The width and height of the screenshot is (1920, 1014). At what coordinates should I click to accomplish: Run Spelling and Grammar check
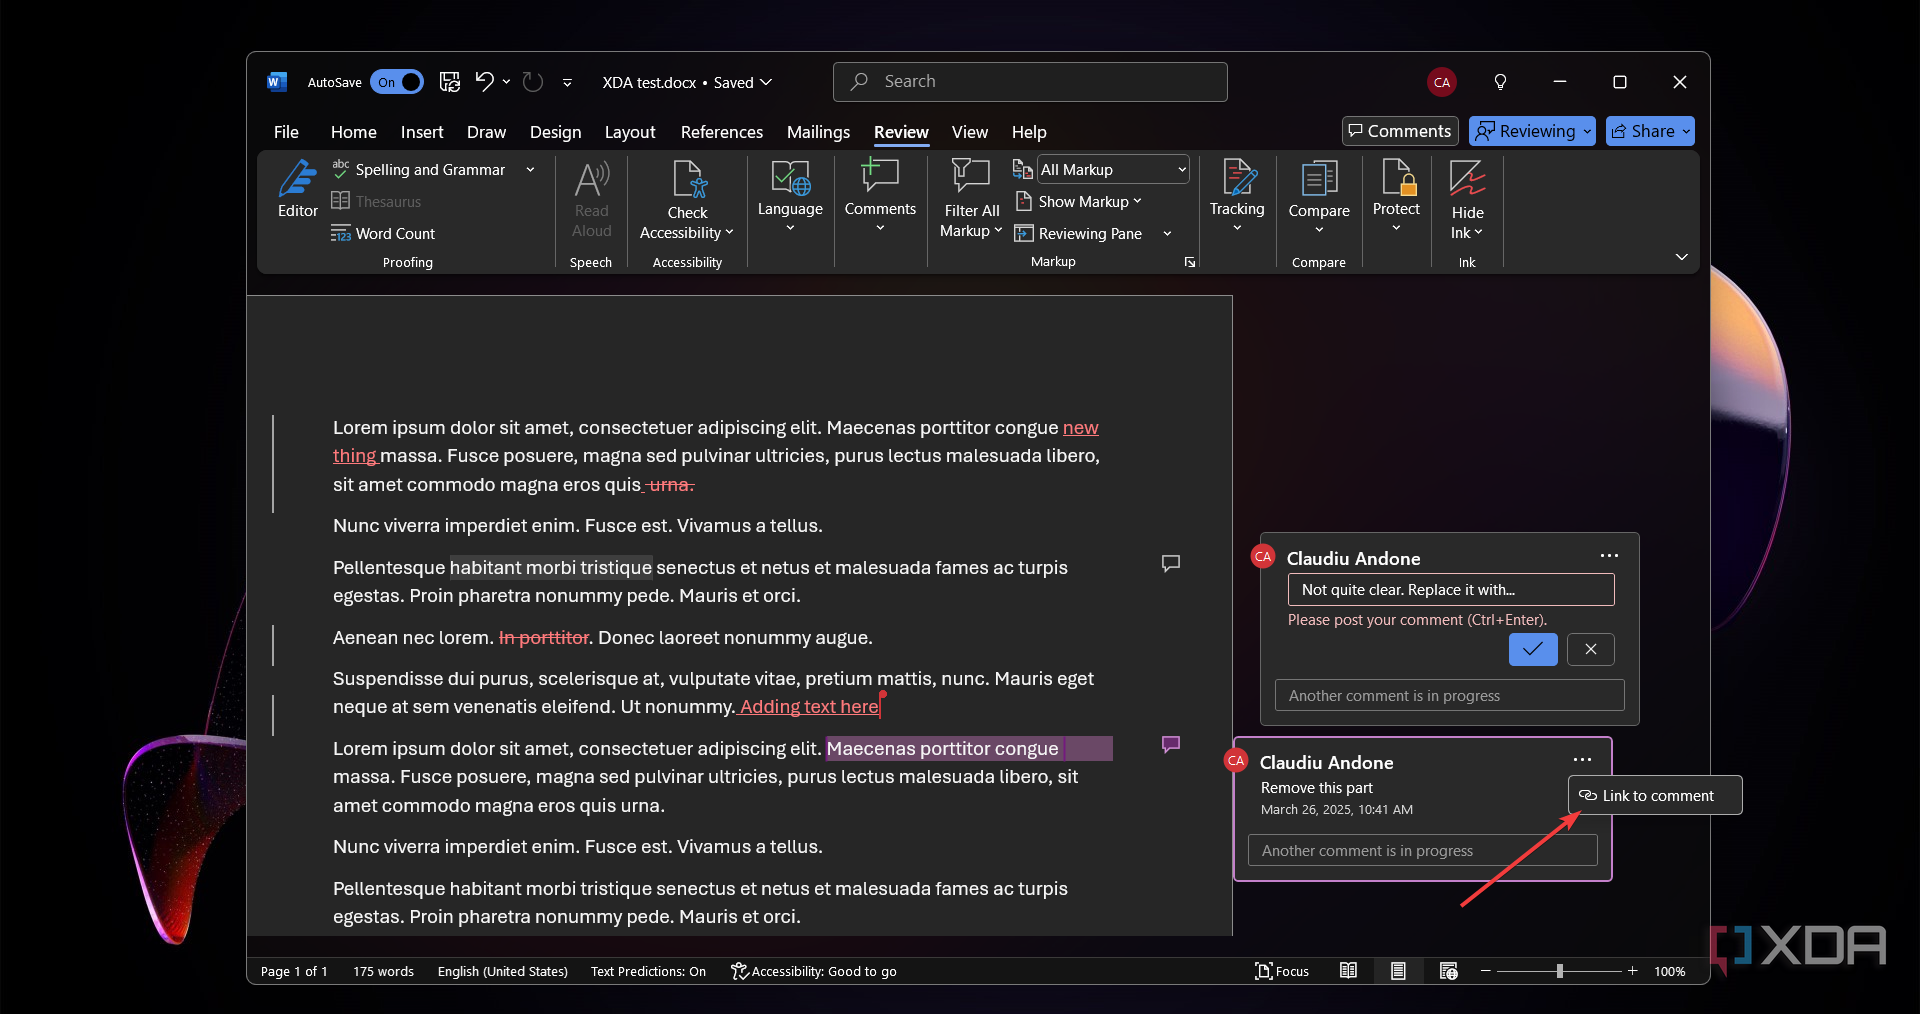[x=419, y=170]
